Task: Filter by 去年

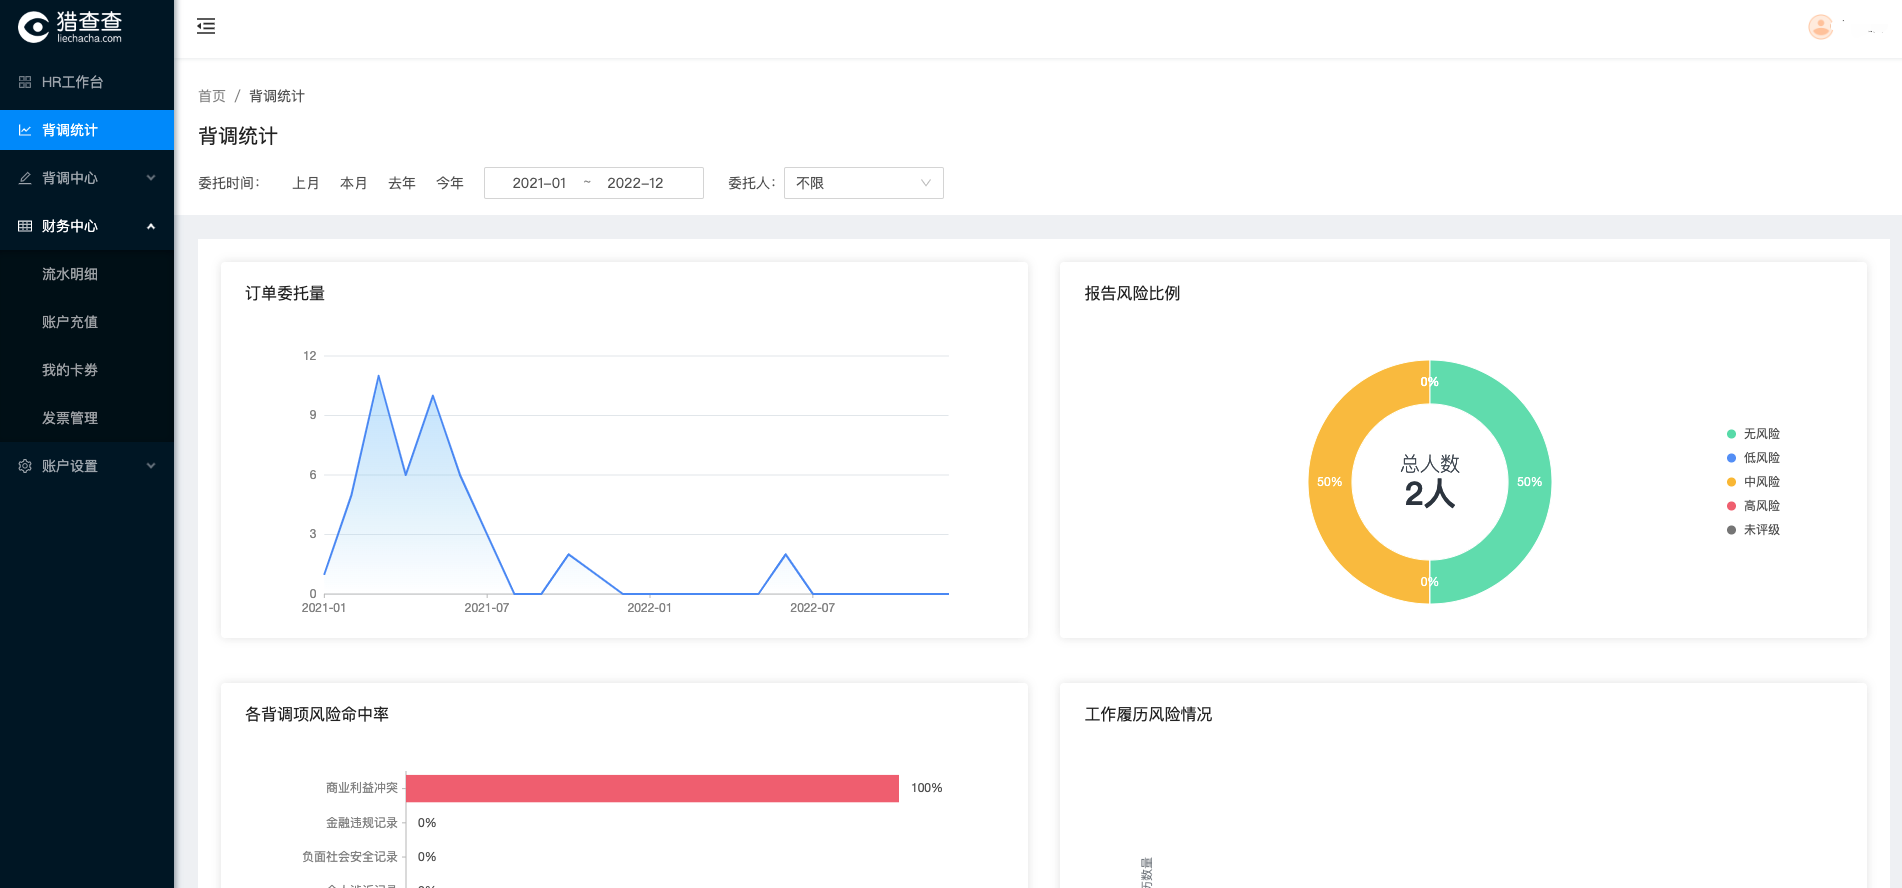Action: [402, 183]
